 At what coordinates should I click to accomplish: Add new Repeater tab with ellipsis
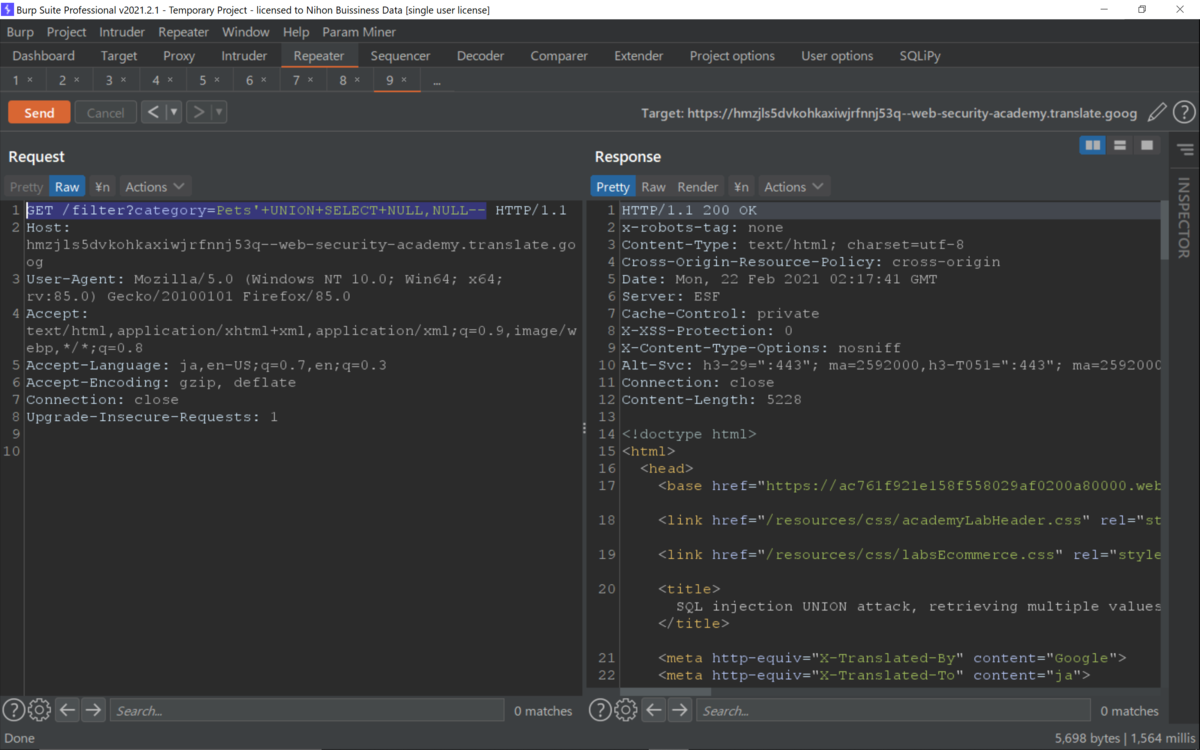pyautogui.click(x=437, y=81)
